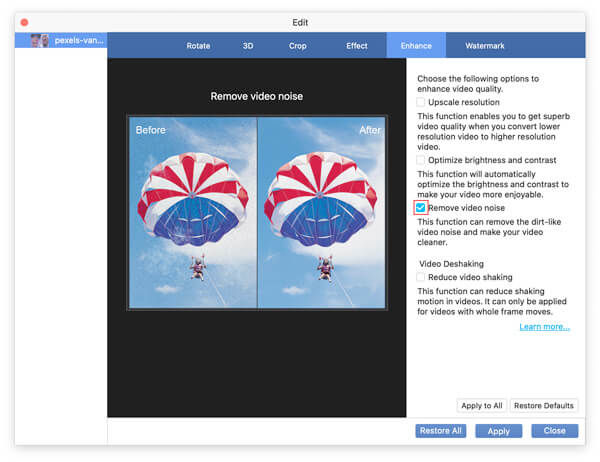
Task: Open the 3D tab
Action: (x=247, y=46)
